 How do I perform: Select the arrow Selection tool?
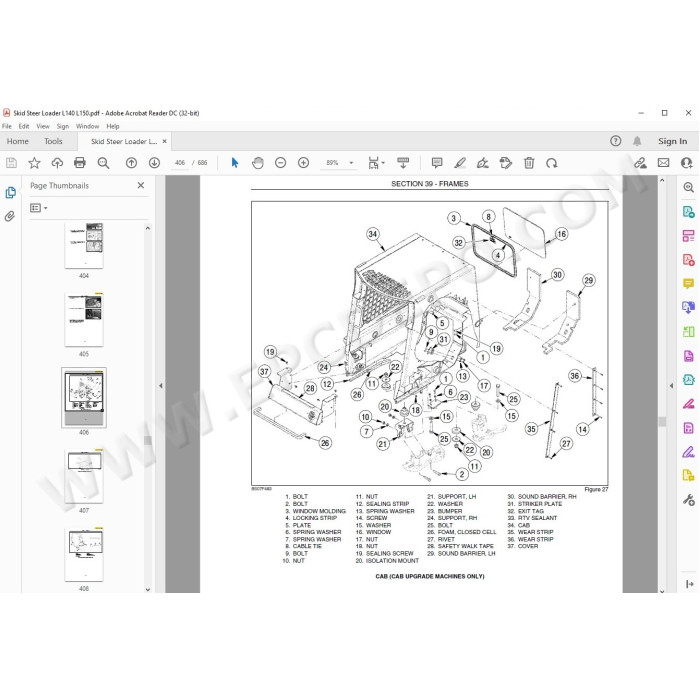235,163
